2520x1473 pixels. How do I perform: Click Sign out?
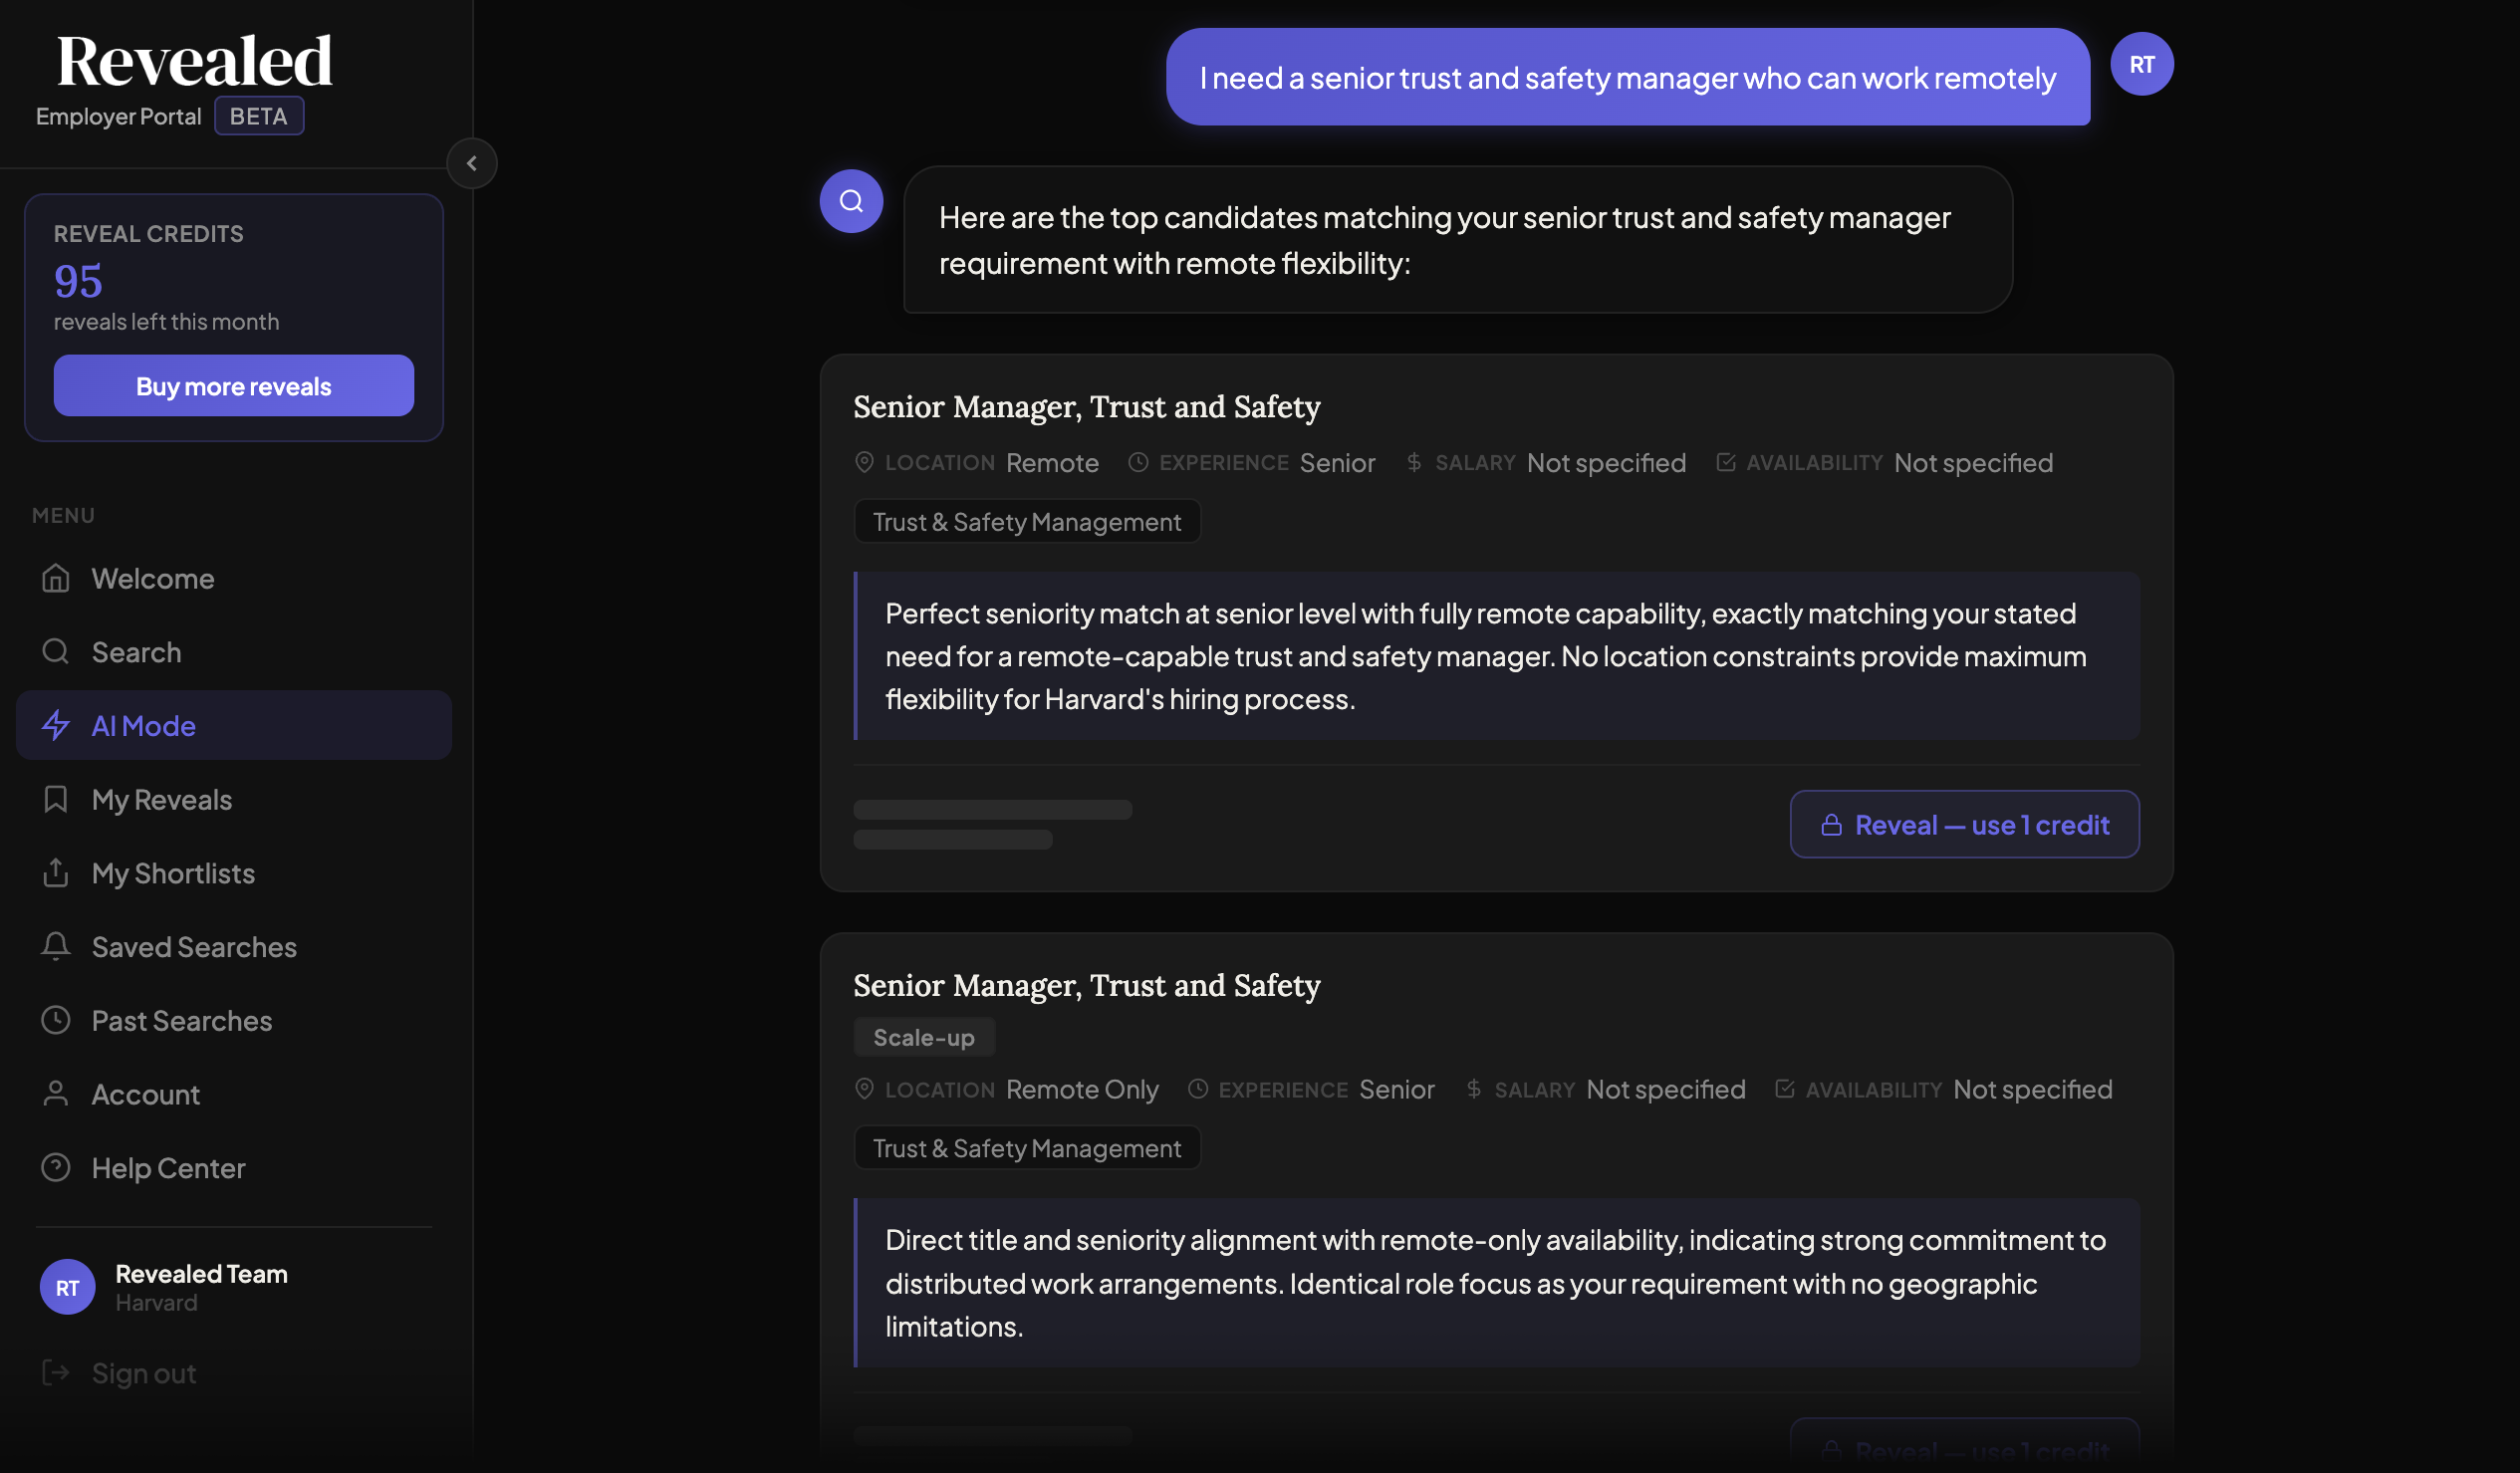144,1373
